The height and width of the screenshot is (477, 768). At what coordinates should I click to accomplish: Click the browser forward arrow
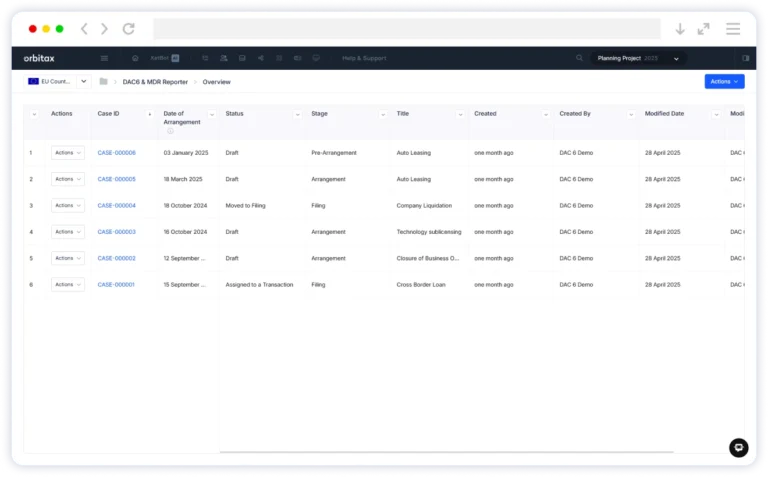click(104, 29)
